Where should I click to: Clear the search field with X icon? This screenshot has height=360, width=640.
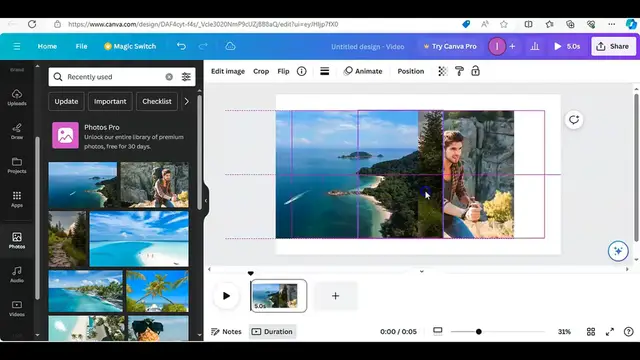[x=169, y=77]
